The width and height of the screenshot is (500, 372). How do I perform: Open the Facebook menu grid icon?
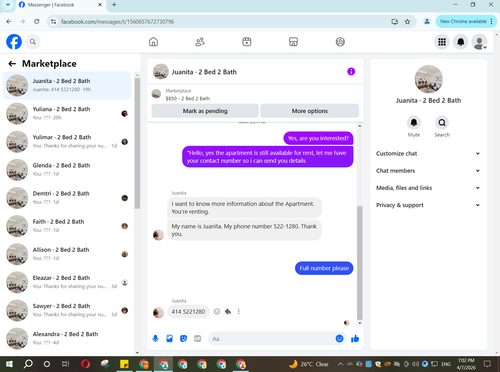pyautogui.click(x=442, y=42)
